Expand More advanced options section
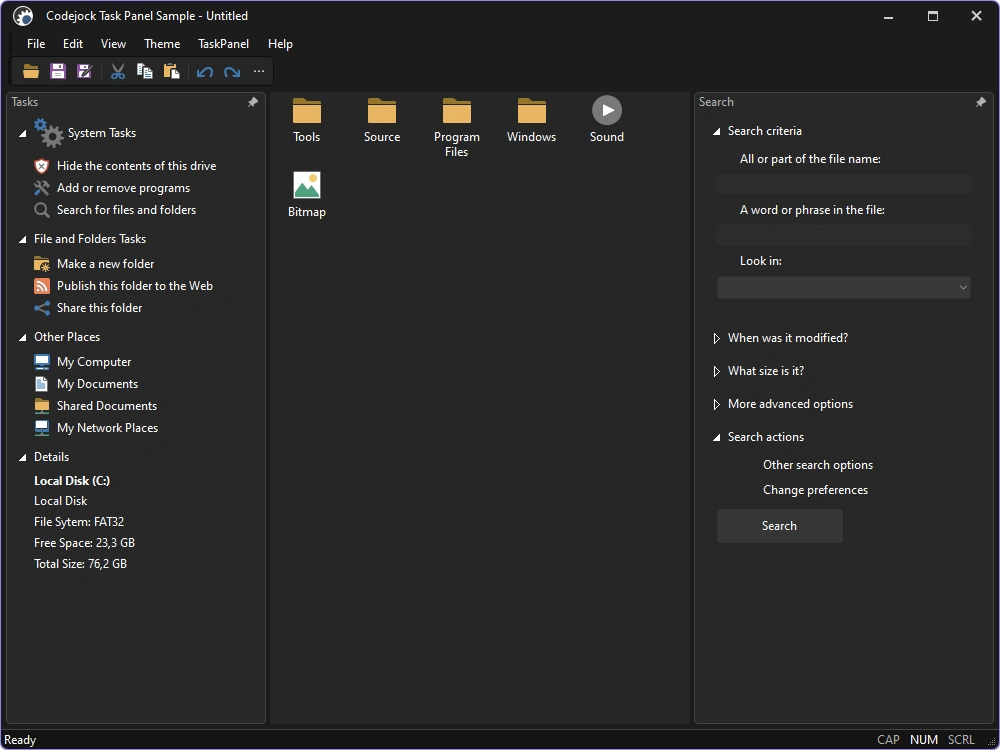Screen dimensions: 1000x750 coord(716,405)
